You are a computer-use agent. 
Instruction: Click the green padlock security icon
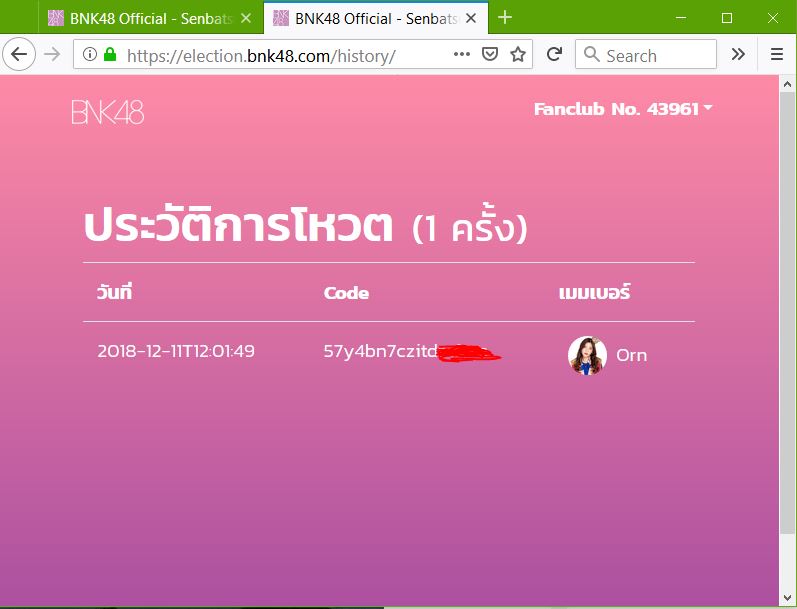pyautogui.click(x=110, y=54)
